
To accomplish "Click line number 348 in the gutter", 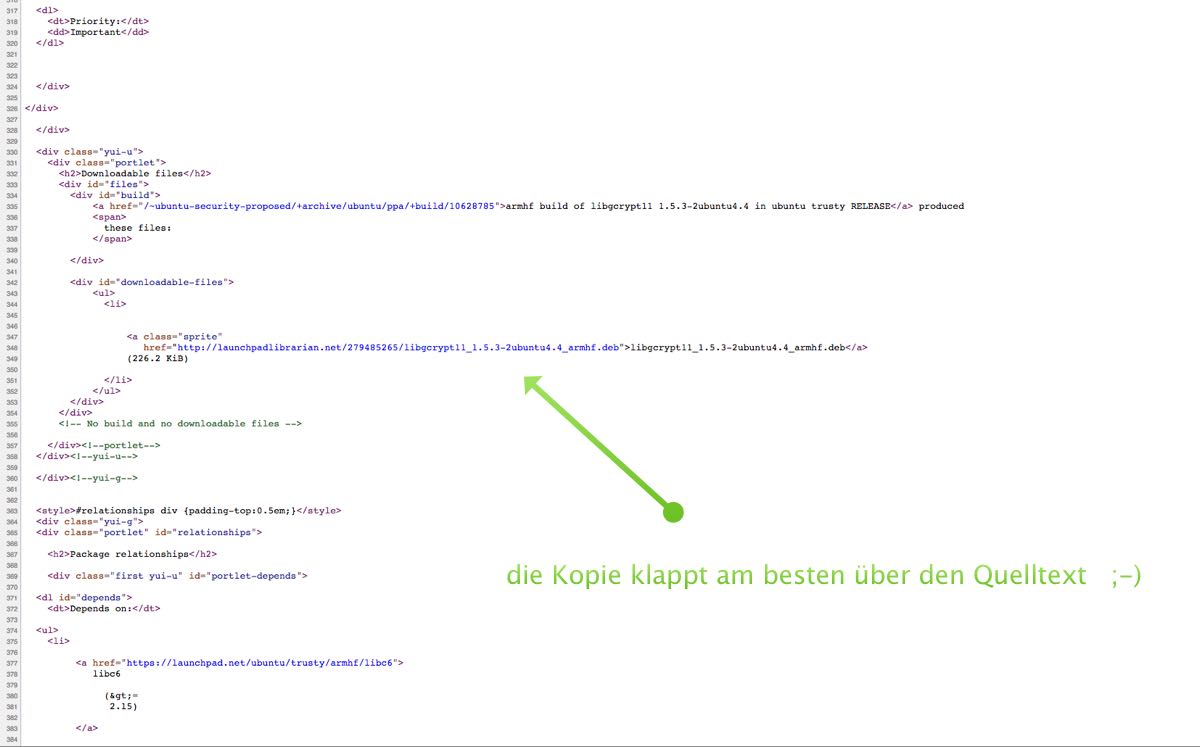I will (12, 348).
